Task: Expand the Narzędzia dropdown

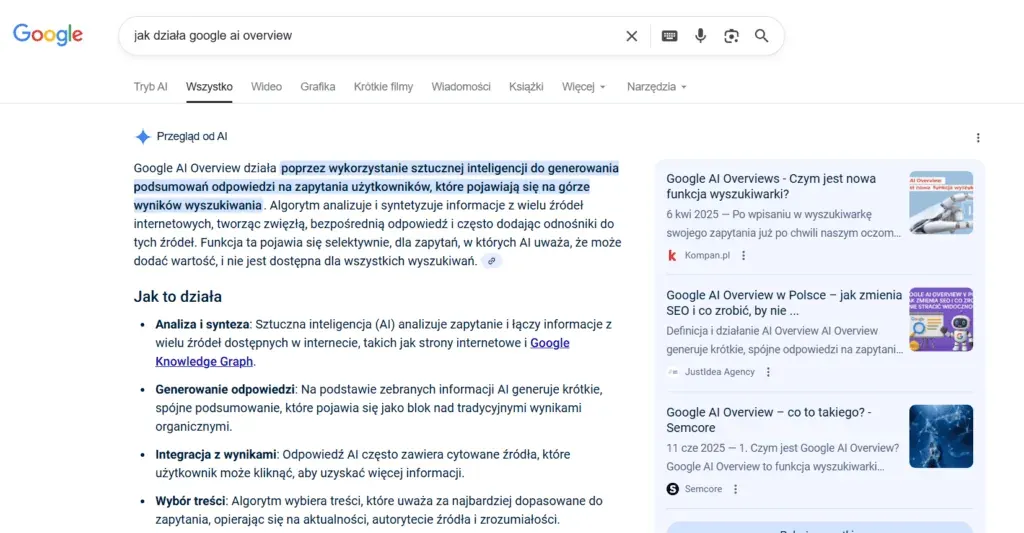Action: click(657, 86)
